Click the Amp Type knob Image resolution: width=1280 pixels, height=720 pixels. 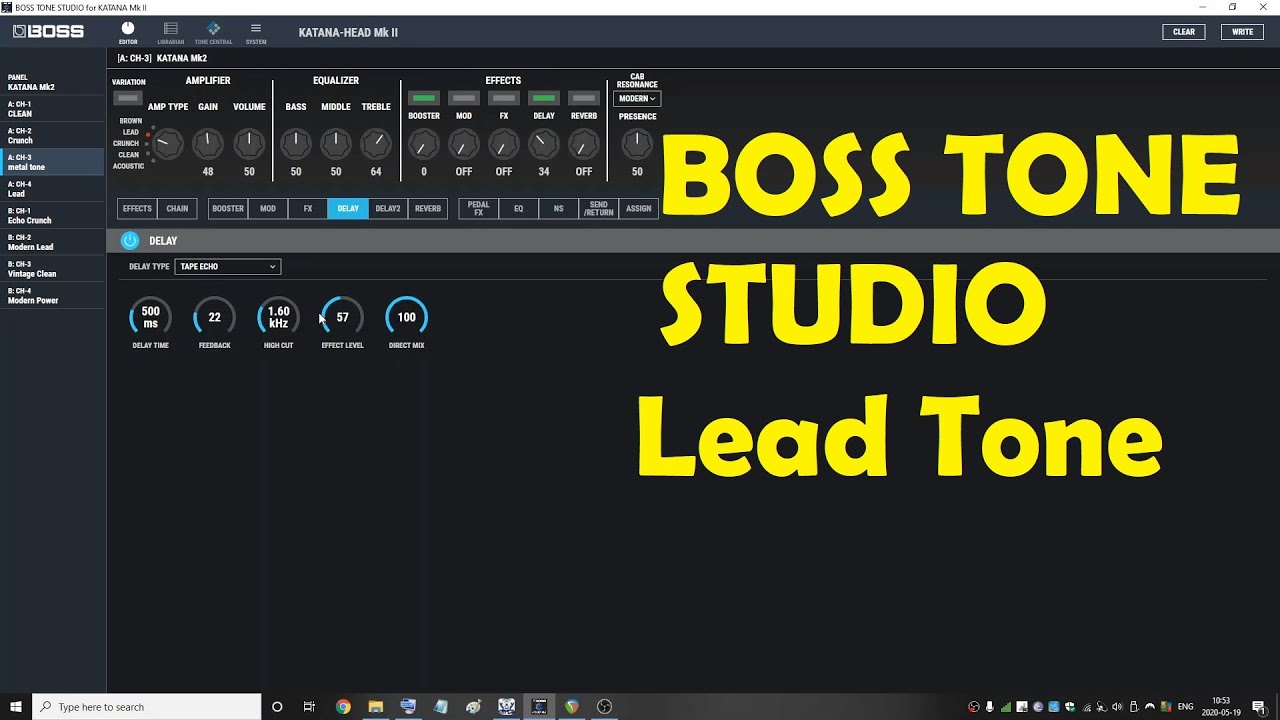(167, 144)
